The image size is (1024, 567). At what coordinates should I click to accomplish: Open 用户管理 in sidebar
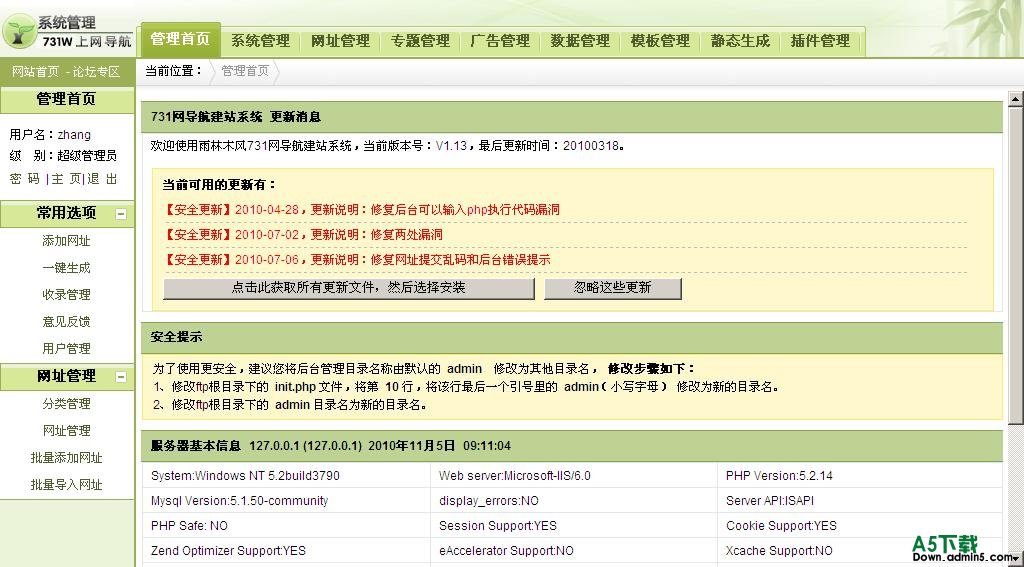click(x=67, y=349)
